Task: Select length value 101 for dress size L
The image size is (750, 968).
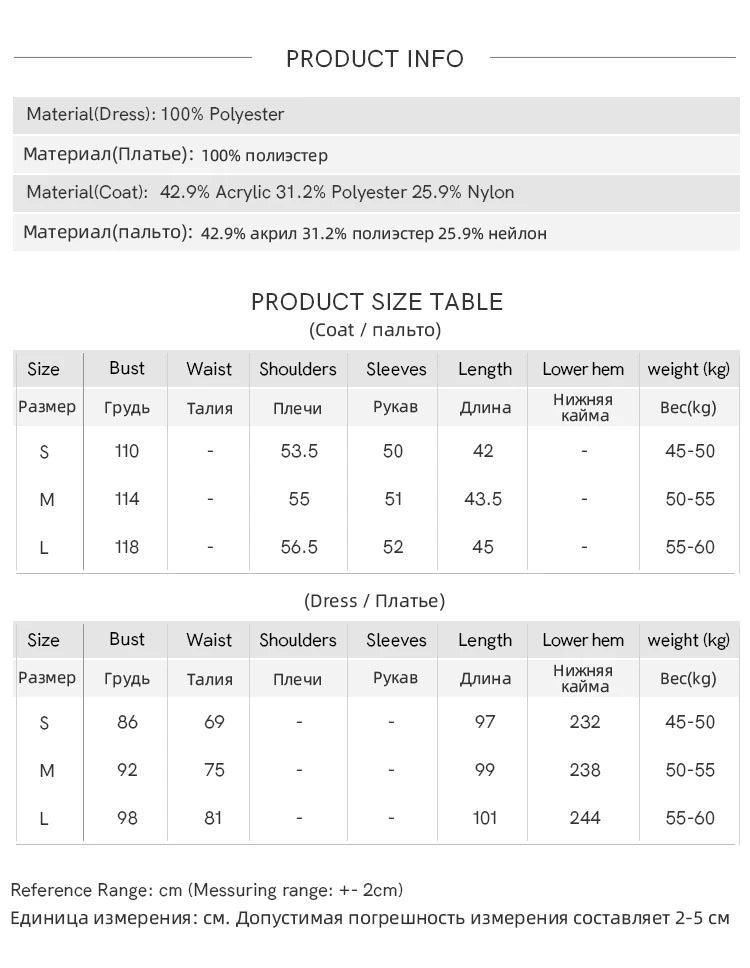Action: 484,818
